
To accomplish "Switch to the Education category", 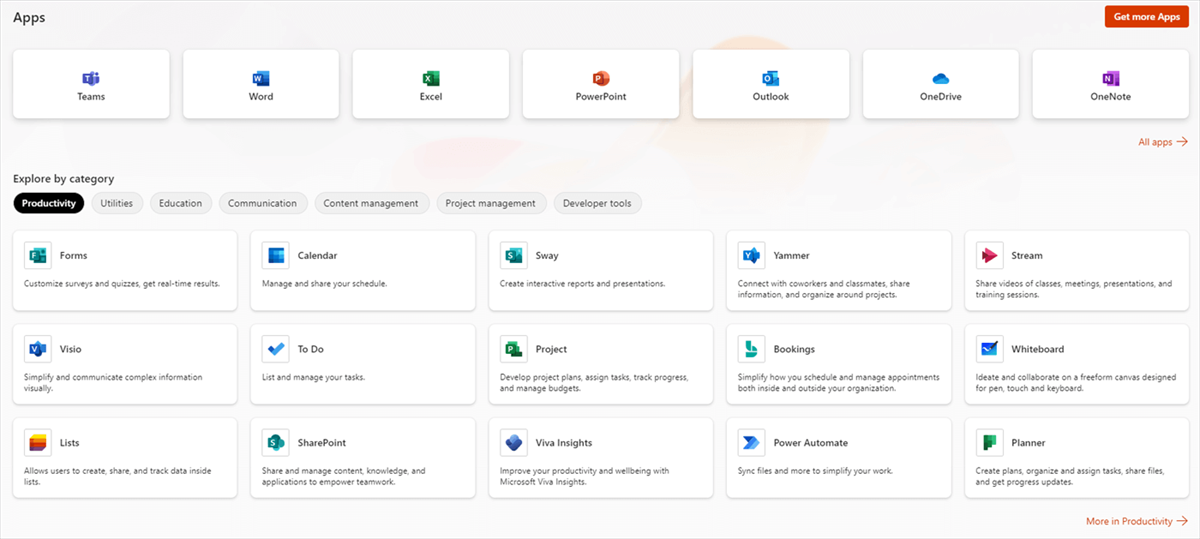I will tap(181, 203).
